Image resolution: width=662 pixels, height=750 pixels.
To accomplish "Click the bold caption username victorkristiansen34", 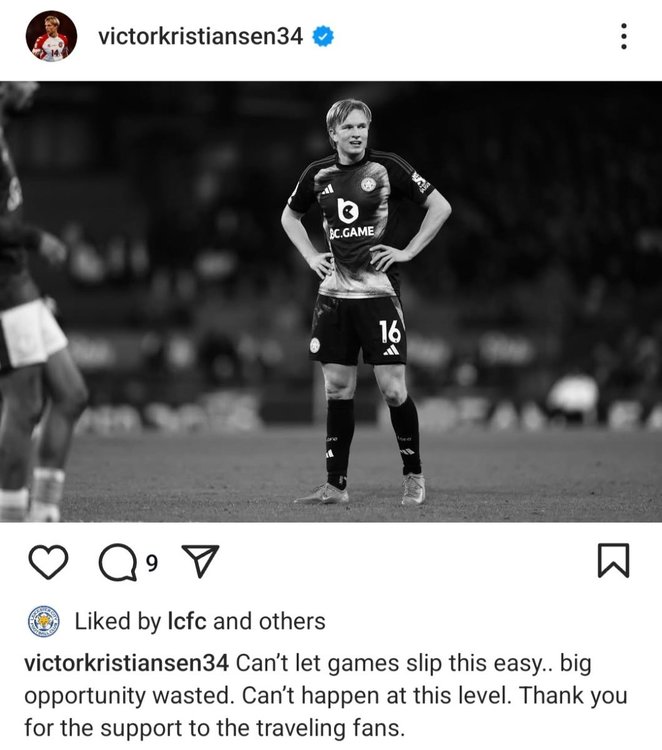I will coord(126,663).
